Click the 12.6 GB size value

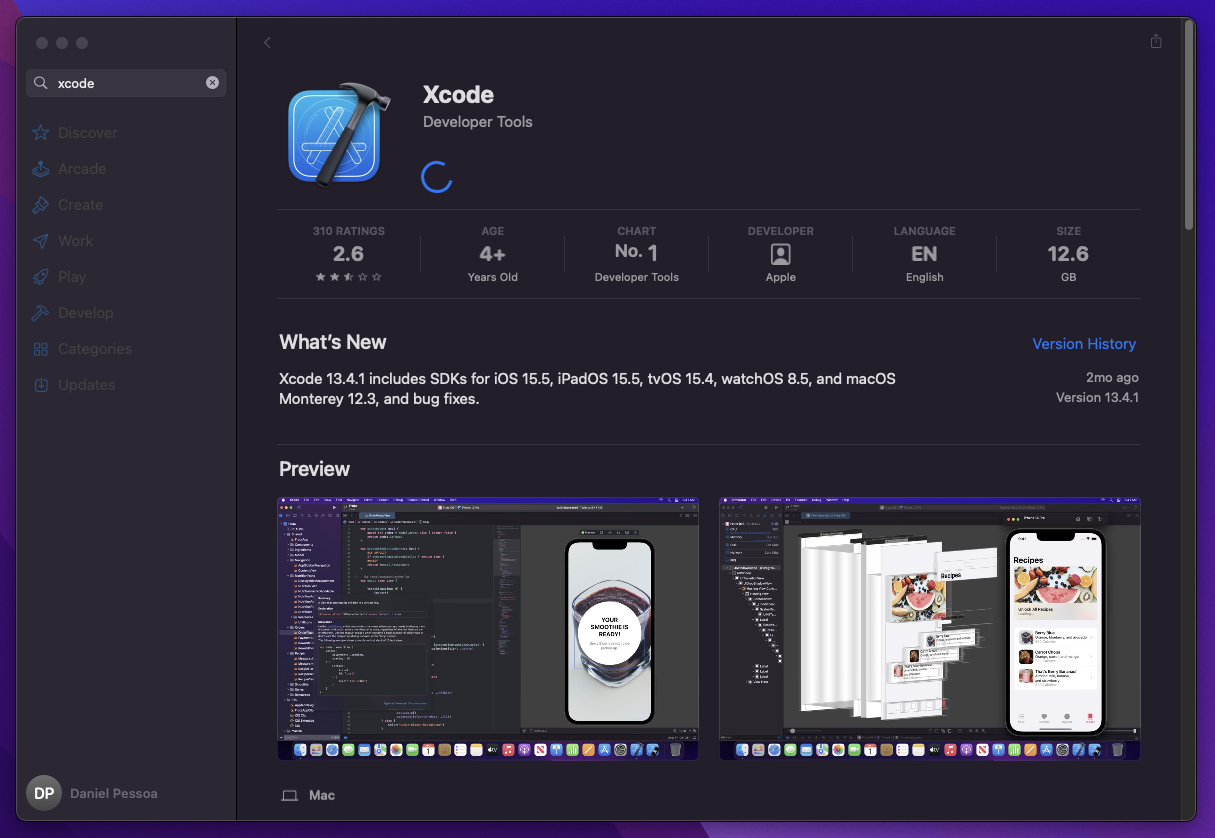[x=1069, y=254]
